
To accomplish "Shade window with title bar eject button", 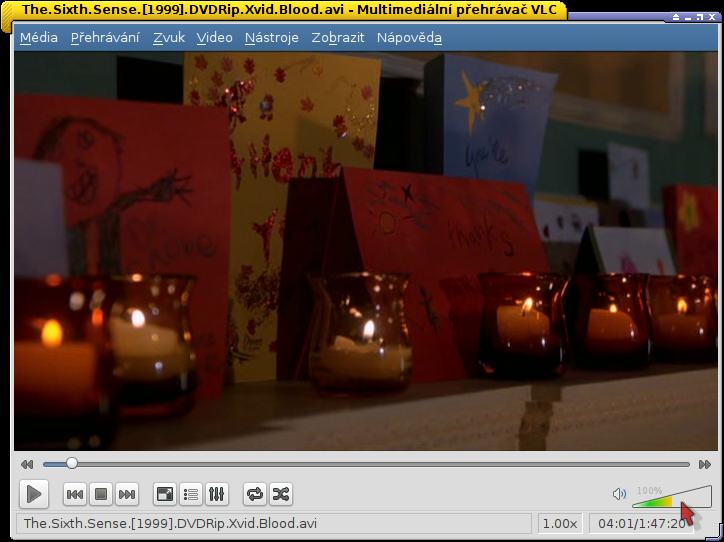I will 676,17.
